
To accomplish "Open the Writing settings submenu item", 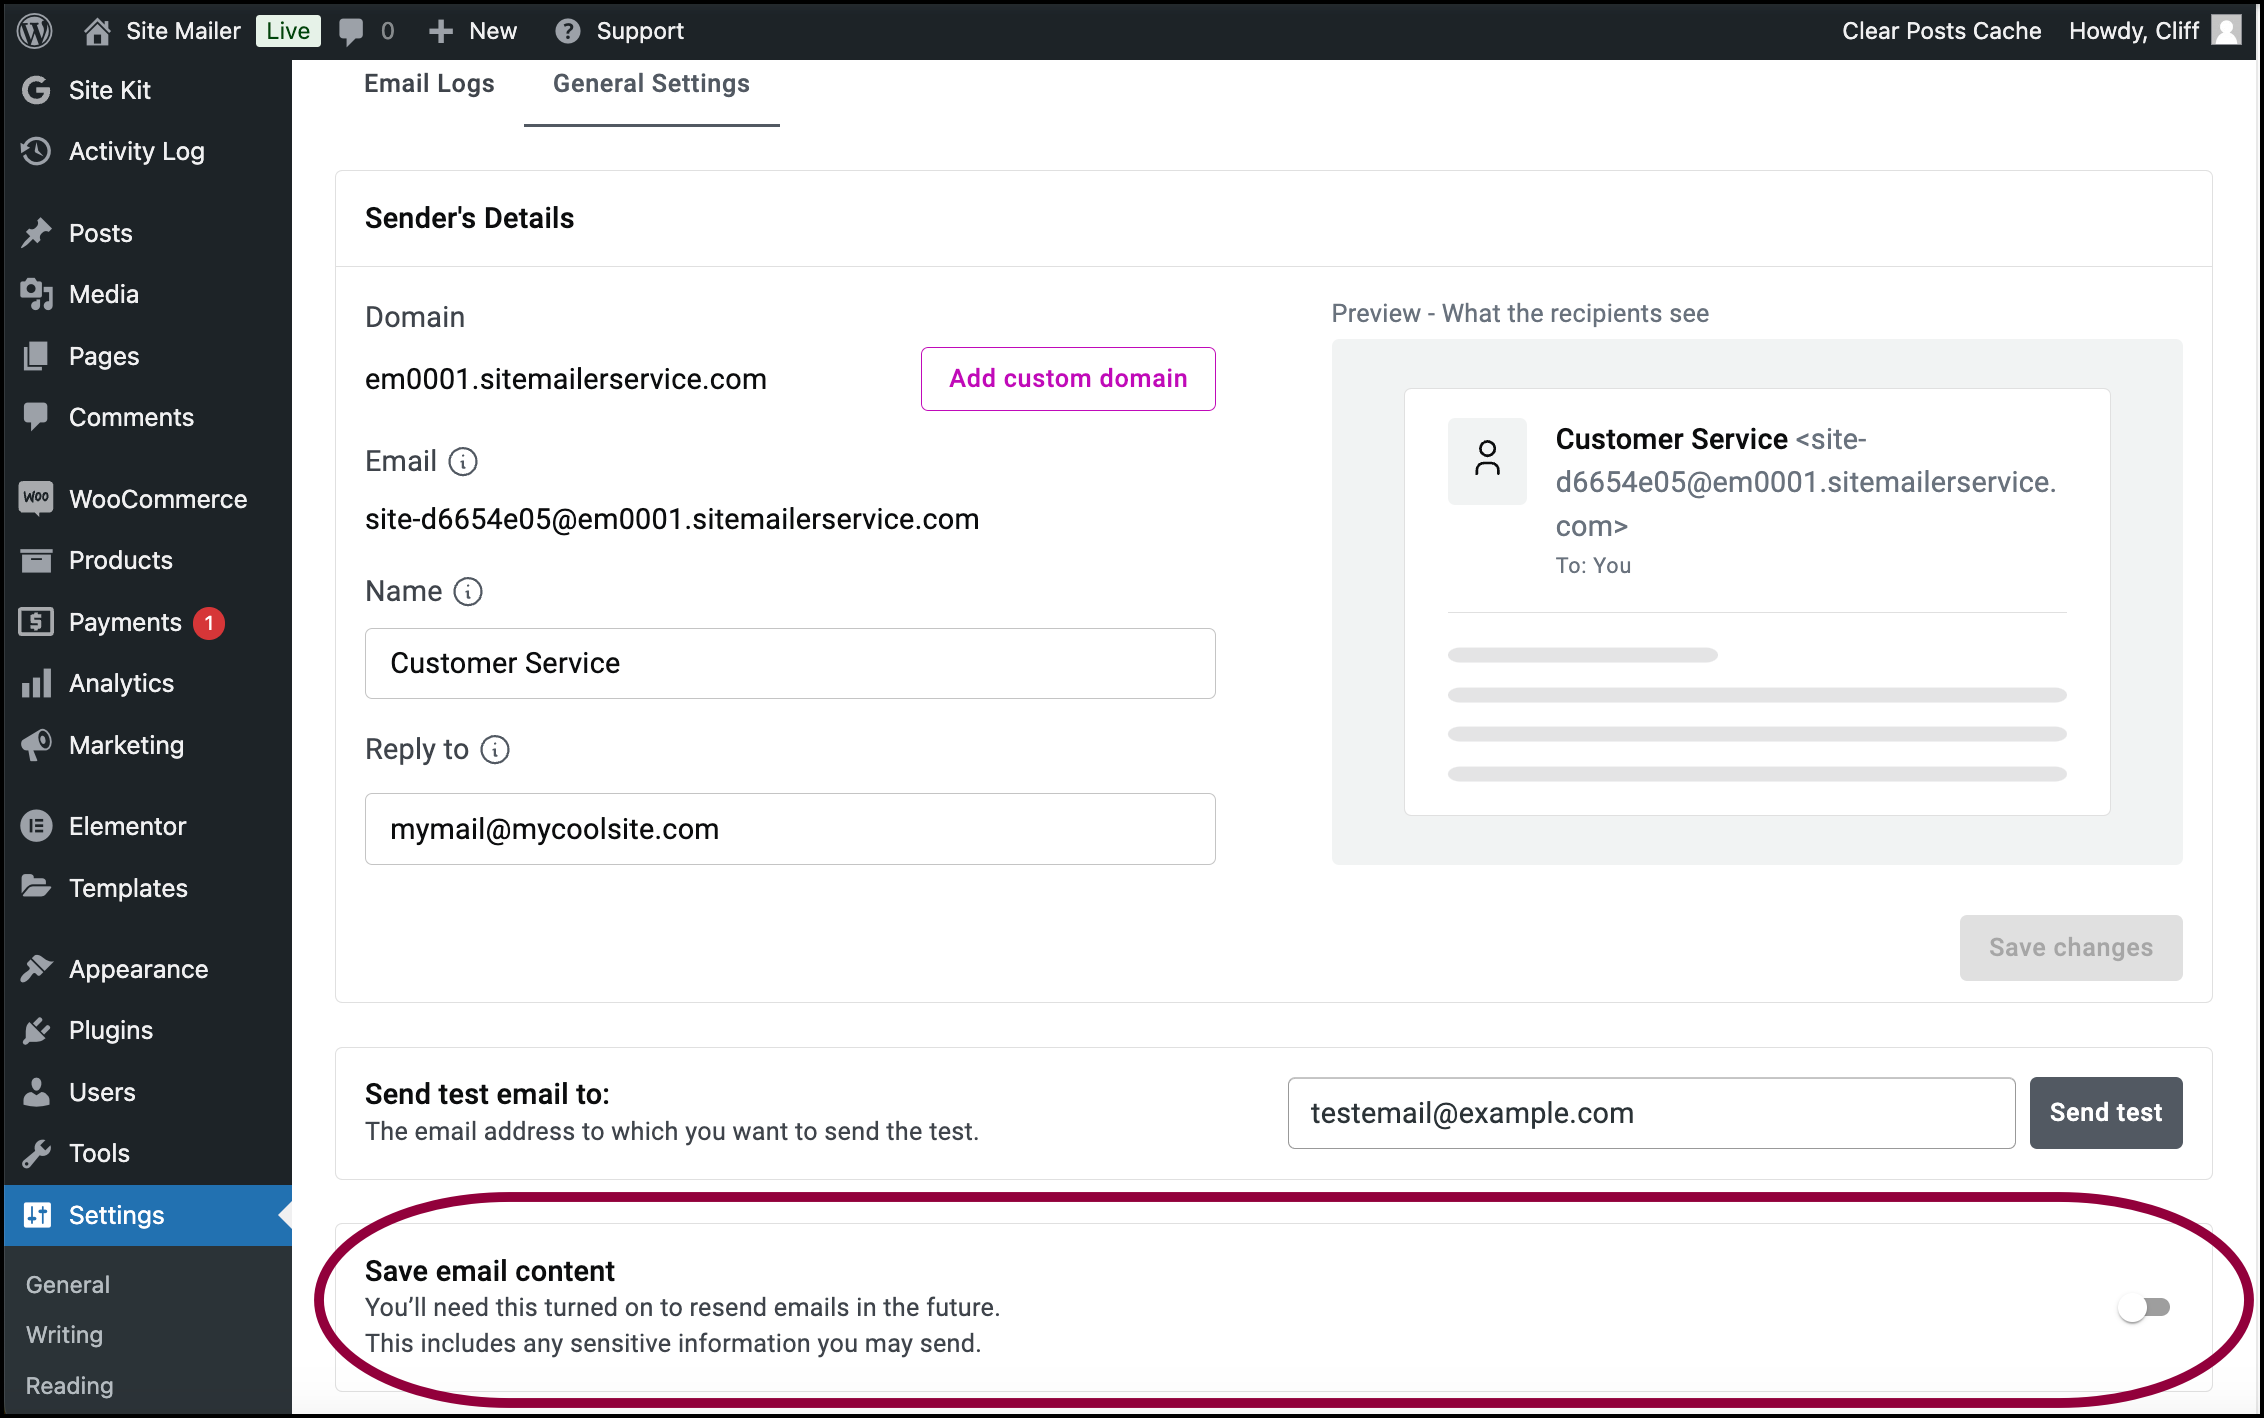I will (64, 1335).
